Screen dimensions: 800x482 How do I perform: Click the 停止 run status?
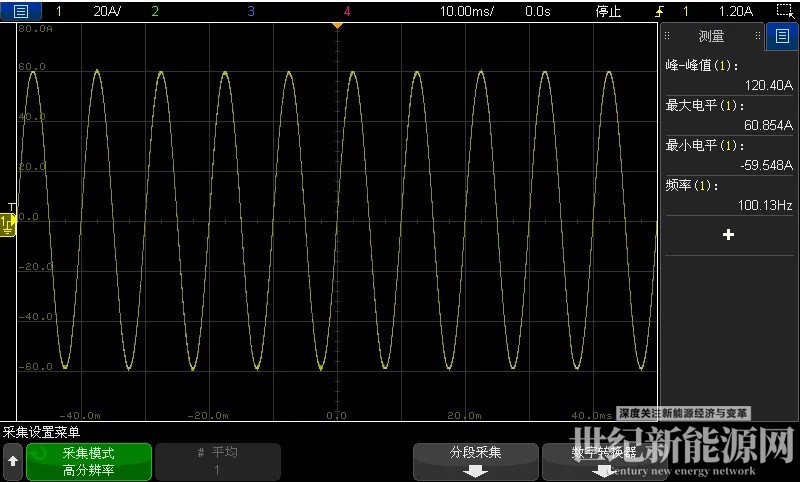608,12
